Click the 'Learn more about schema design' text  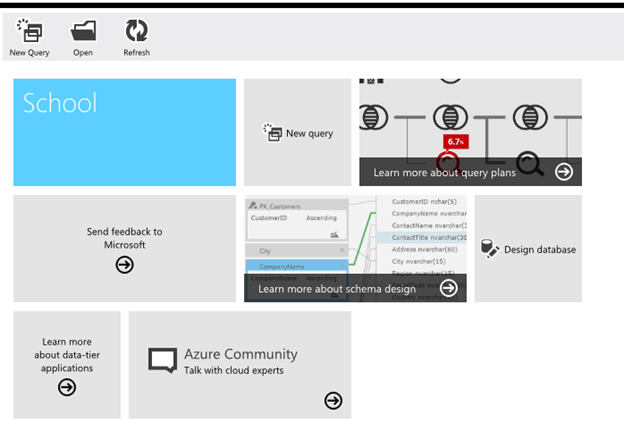(x=336, y=289)
